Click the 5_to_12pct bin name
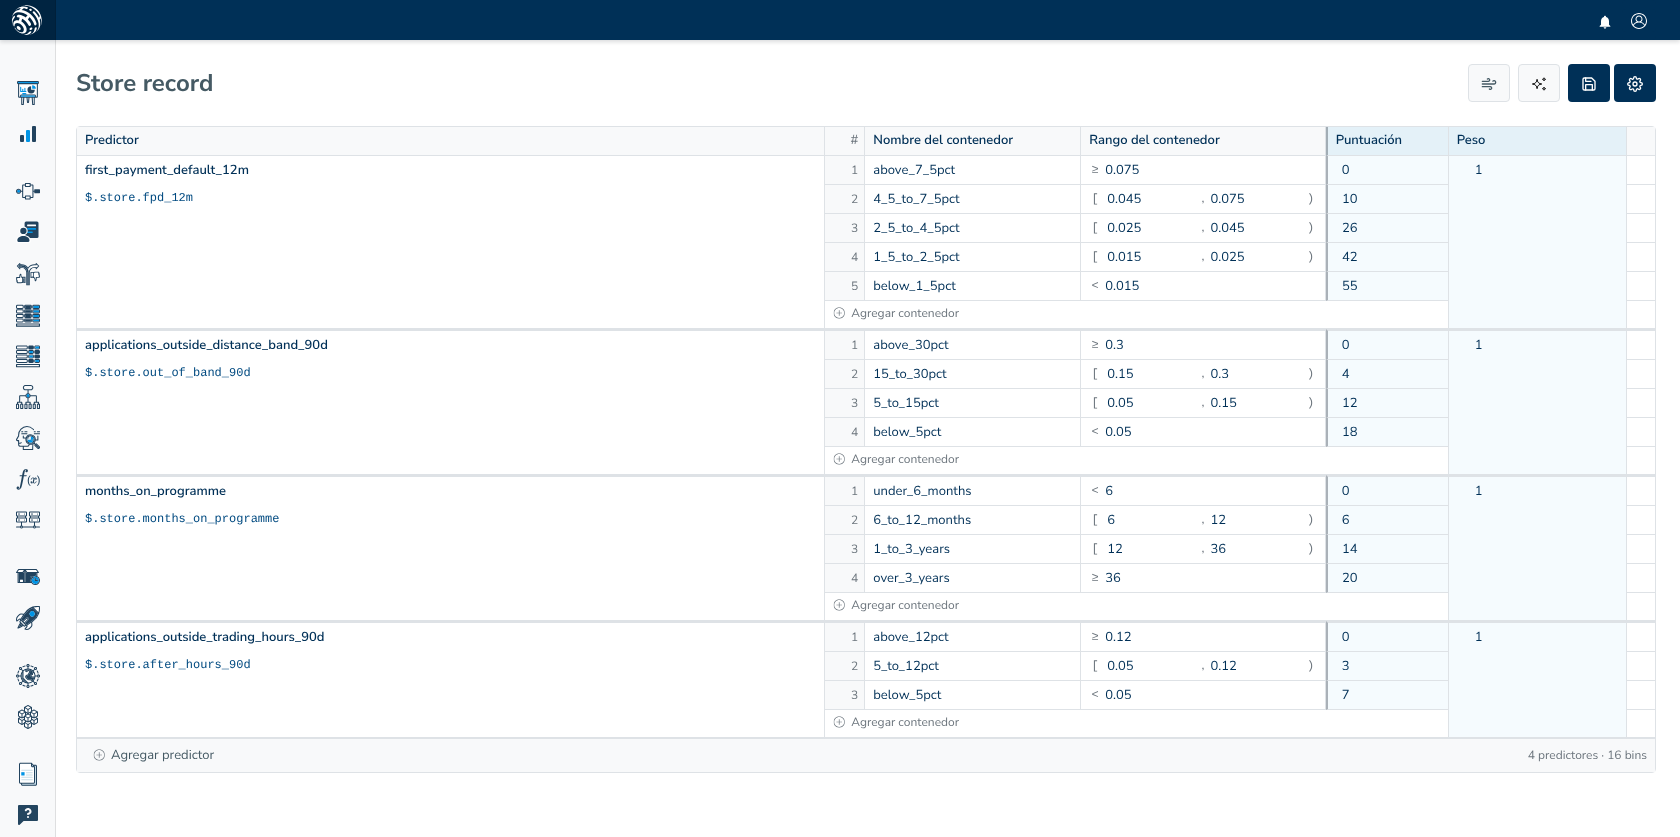 pyautogui.click(x=906, y=666)
